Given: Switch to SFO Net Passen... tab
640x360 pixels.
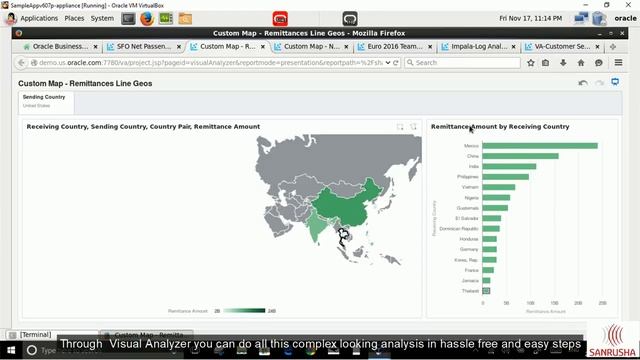Looking at the screenshot, I should pyautogui.click(x=144, y=47).
